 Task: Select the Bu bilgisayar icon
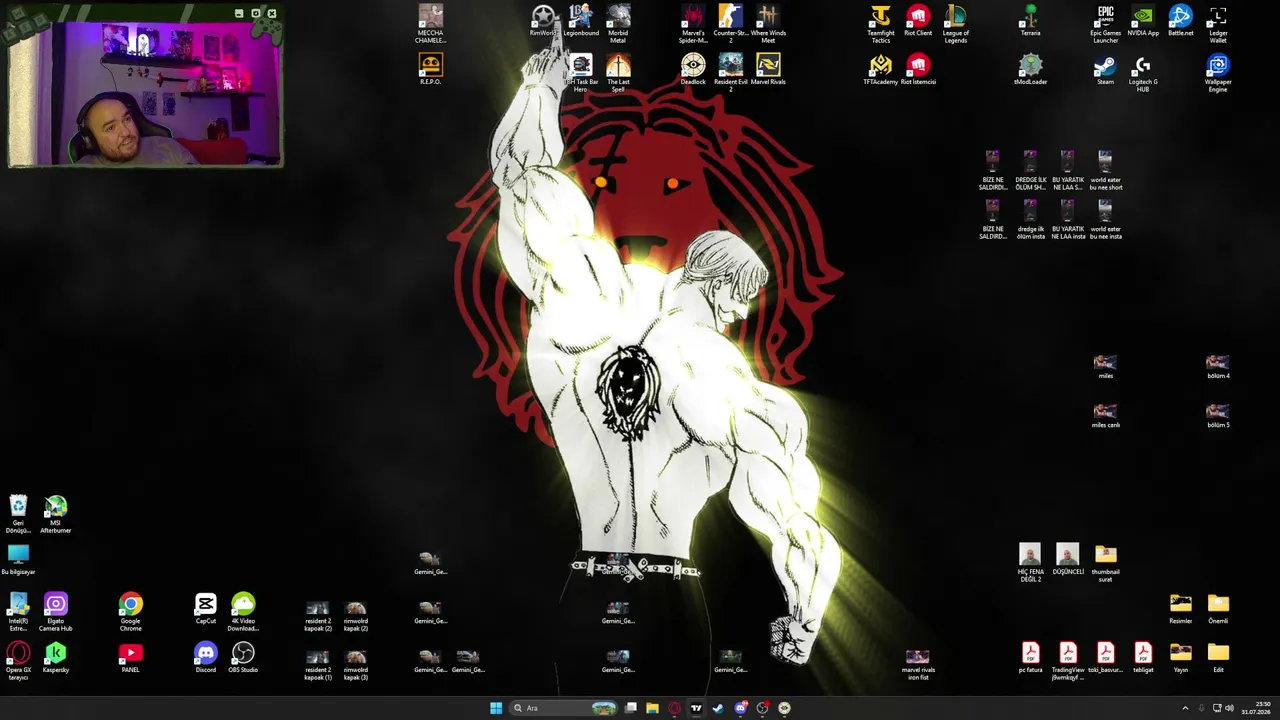coord(18,559)
